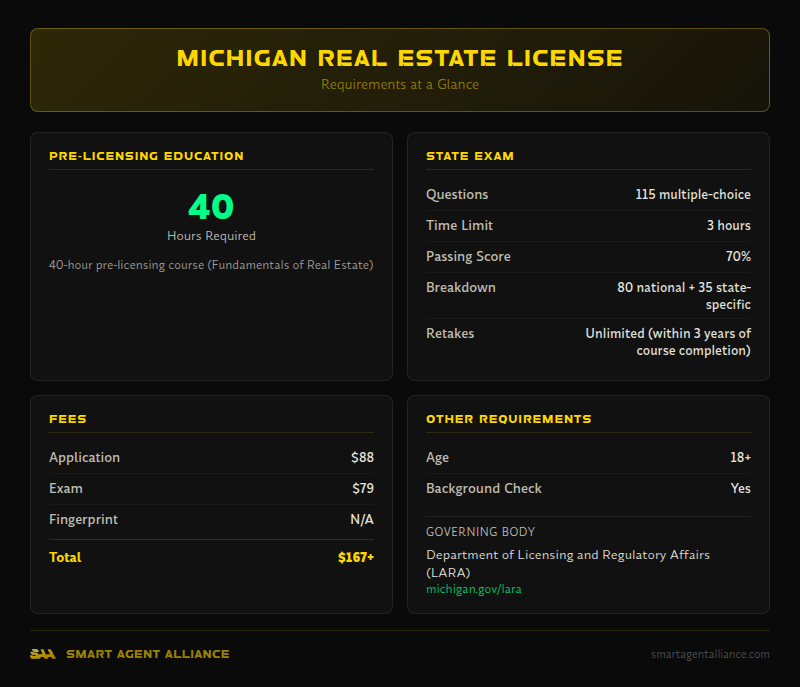The height and width of the screenshot is (687, 800).
Task: Open the smartagentalliance.com link
Action: tap(709, 654)
